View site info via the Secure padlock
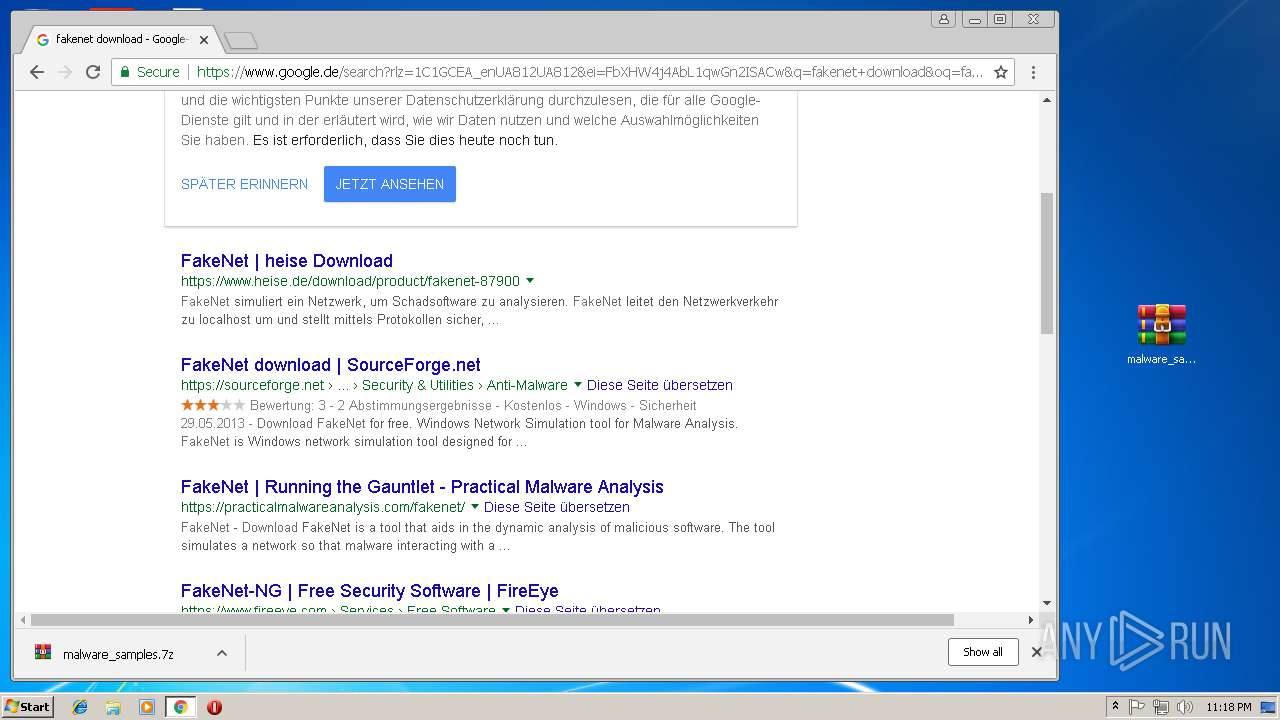 click(150, 72)
